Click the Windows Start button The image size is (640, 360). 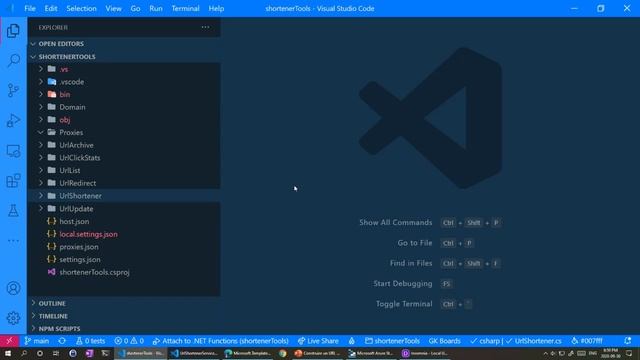(x=8, y=353)
